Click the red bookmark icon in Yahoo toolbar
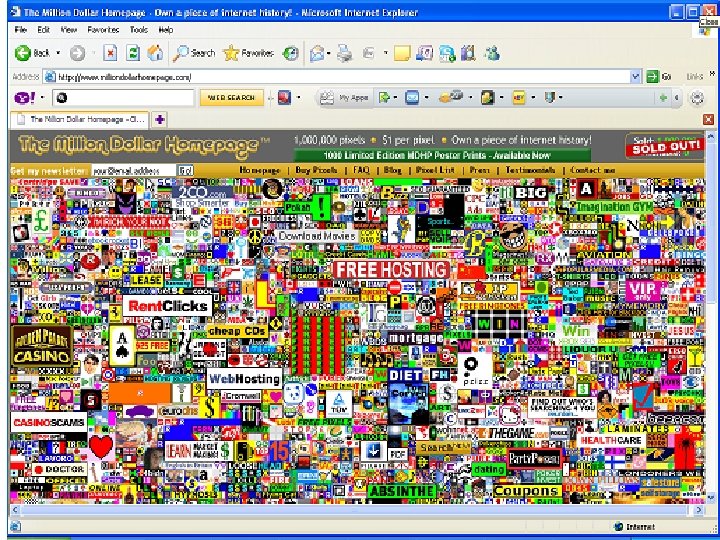This screenshot has height=540, width=720. click(284, 97)
